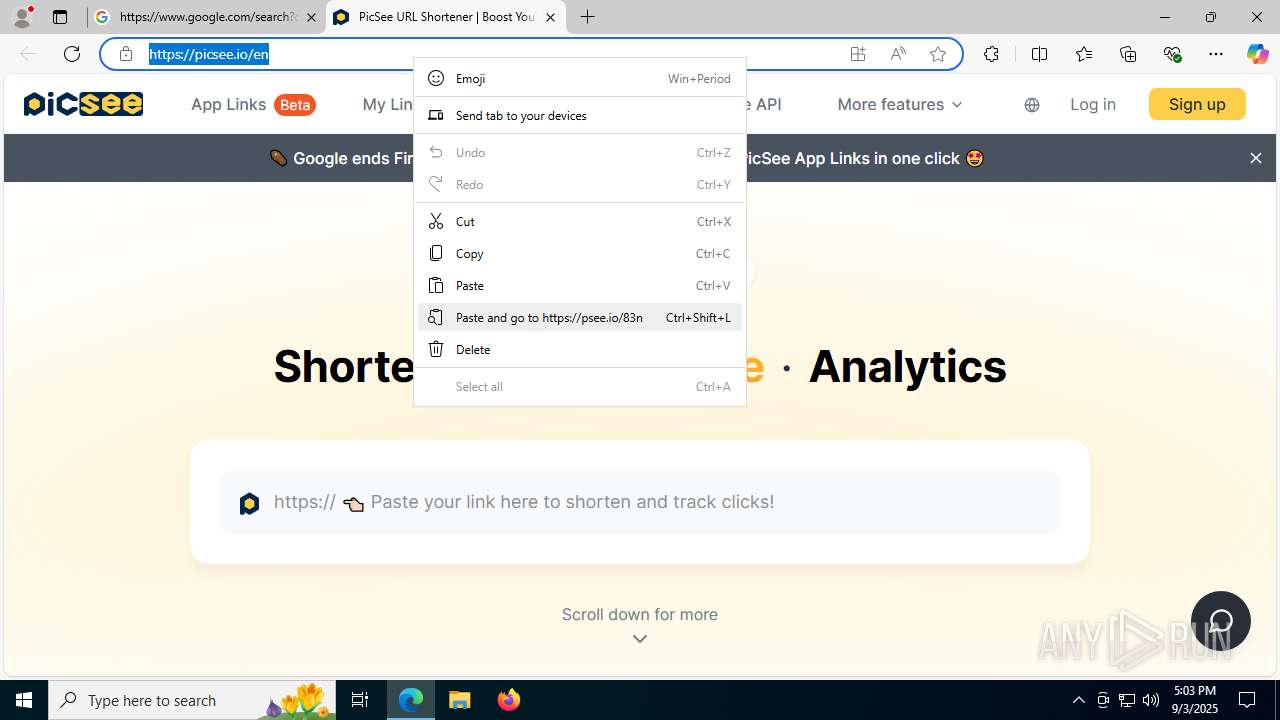Open the Windows Start menu
This screenshot has width=1280, height=720.
[x=24, y=700]
